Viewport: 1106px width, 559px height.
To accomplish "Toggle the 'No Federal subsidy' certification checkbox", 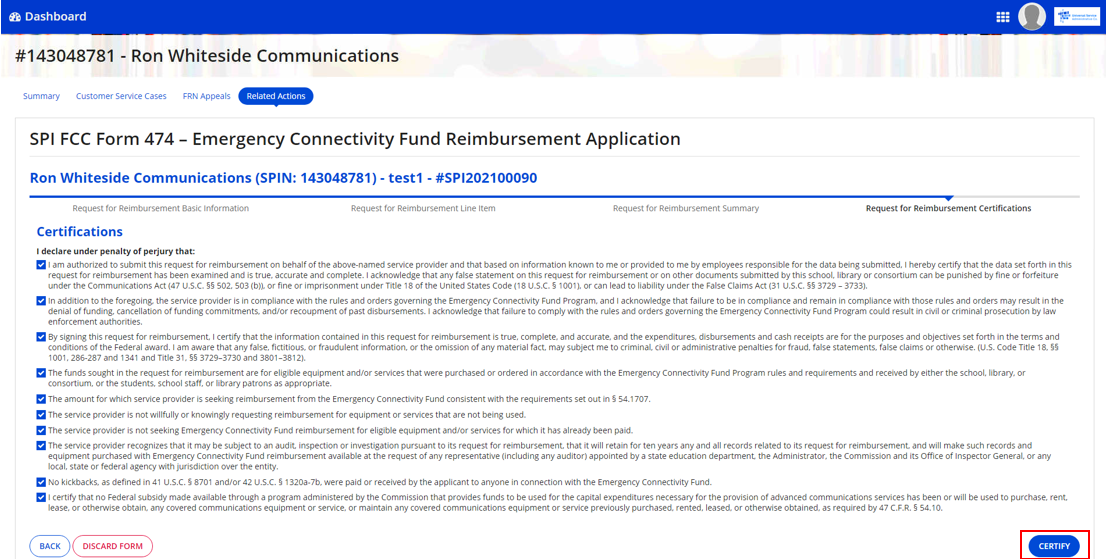I will 41,496.
